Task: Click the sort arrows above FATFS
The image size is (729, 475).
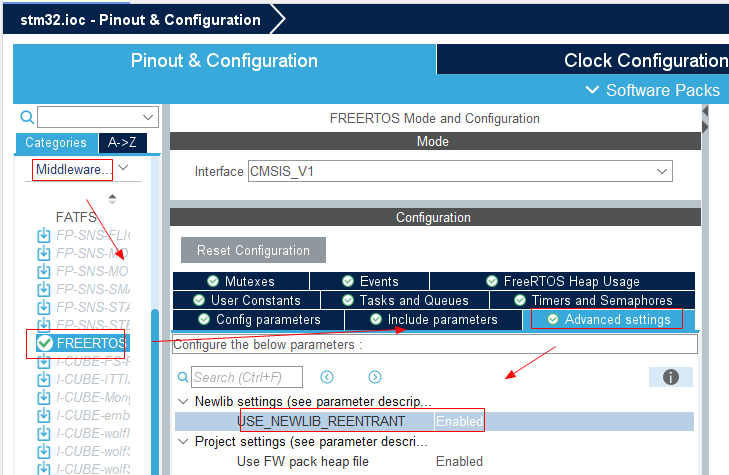Action: pyautogui.click(x=112, y=199)
